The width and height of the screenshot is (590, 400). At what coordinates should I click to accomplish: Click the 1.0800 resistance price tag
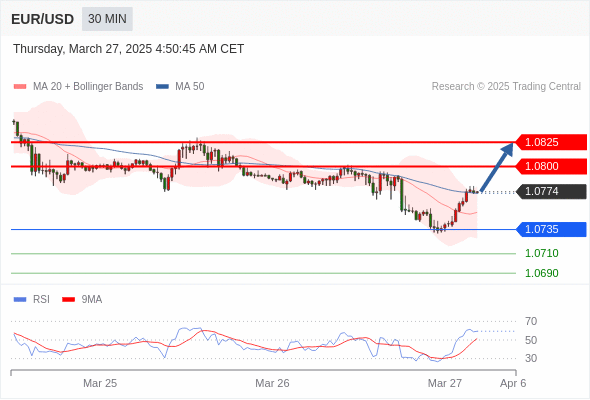pos(551,166)
